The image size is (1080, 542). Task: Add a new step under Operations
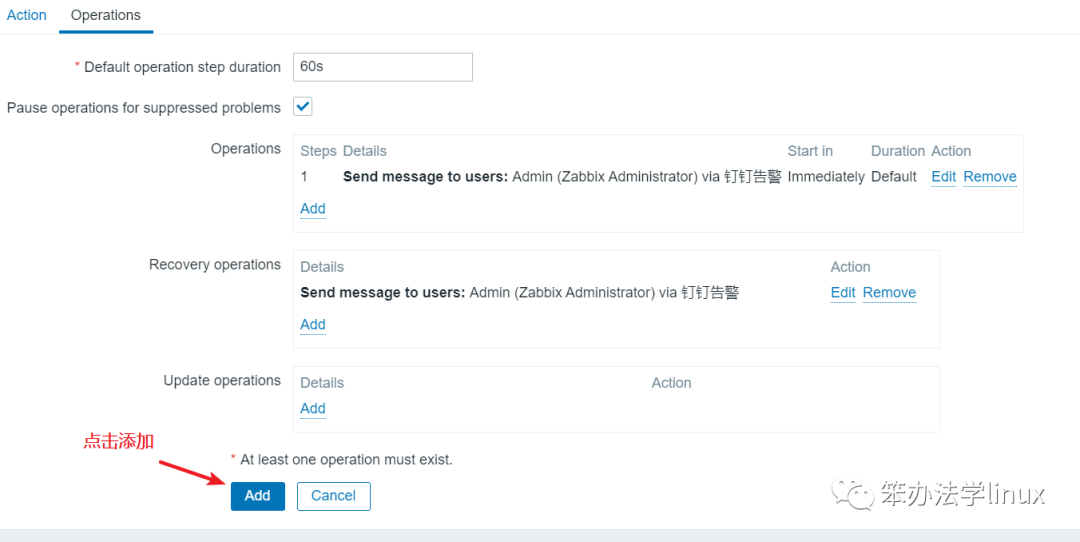[x=313, y=209]
